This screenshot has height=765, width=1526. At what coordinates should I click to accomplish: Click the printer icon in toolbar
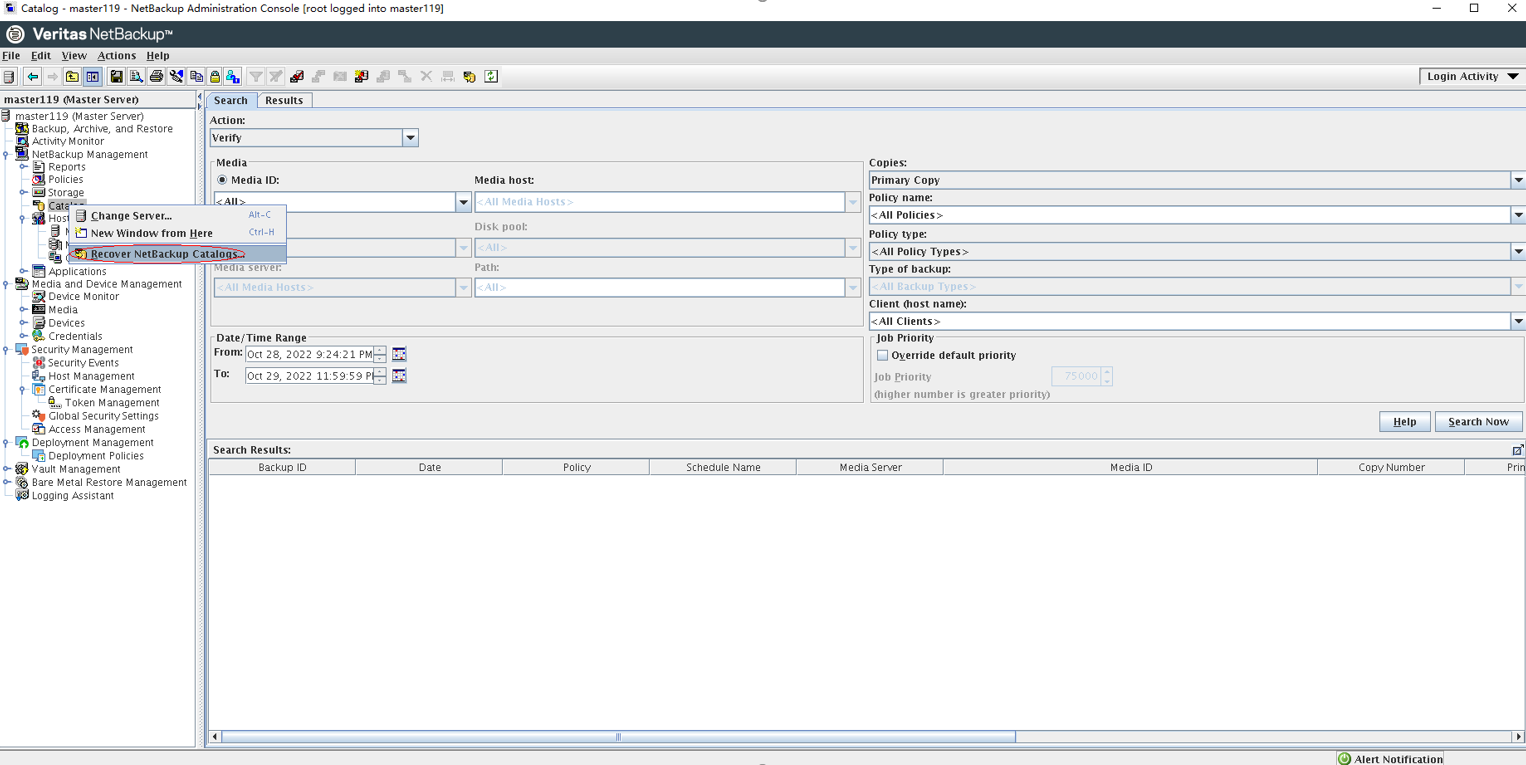click(x=156, y=77)
